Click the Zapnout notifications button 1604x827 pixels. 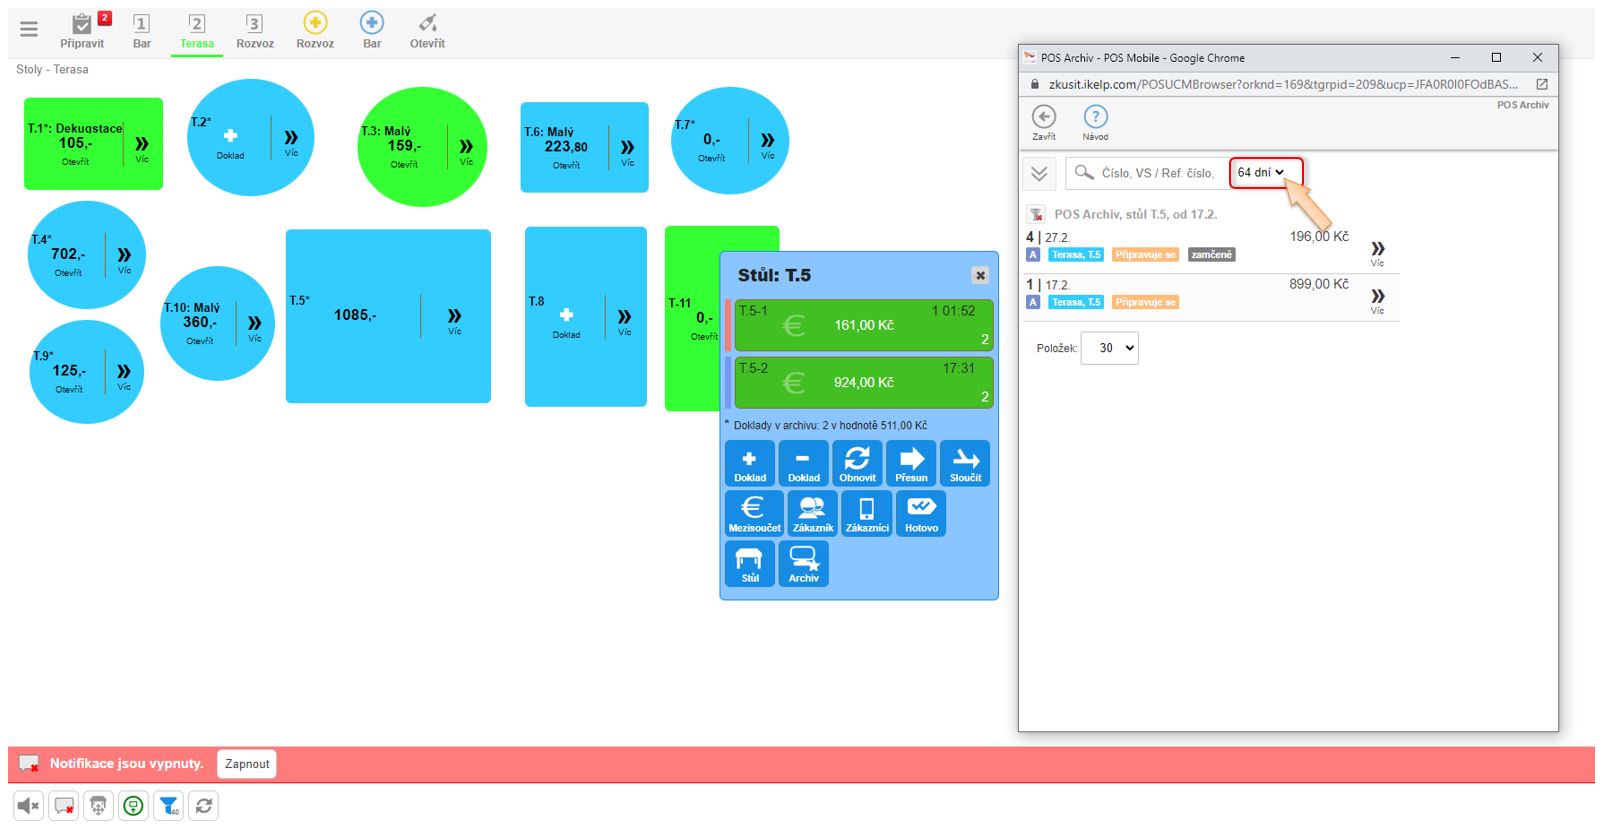point(247,764)
